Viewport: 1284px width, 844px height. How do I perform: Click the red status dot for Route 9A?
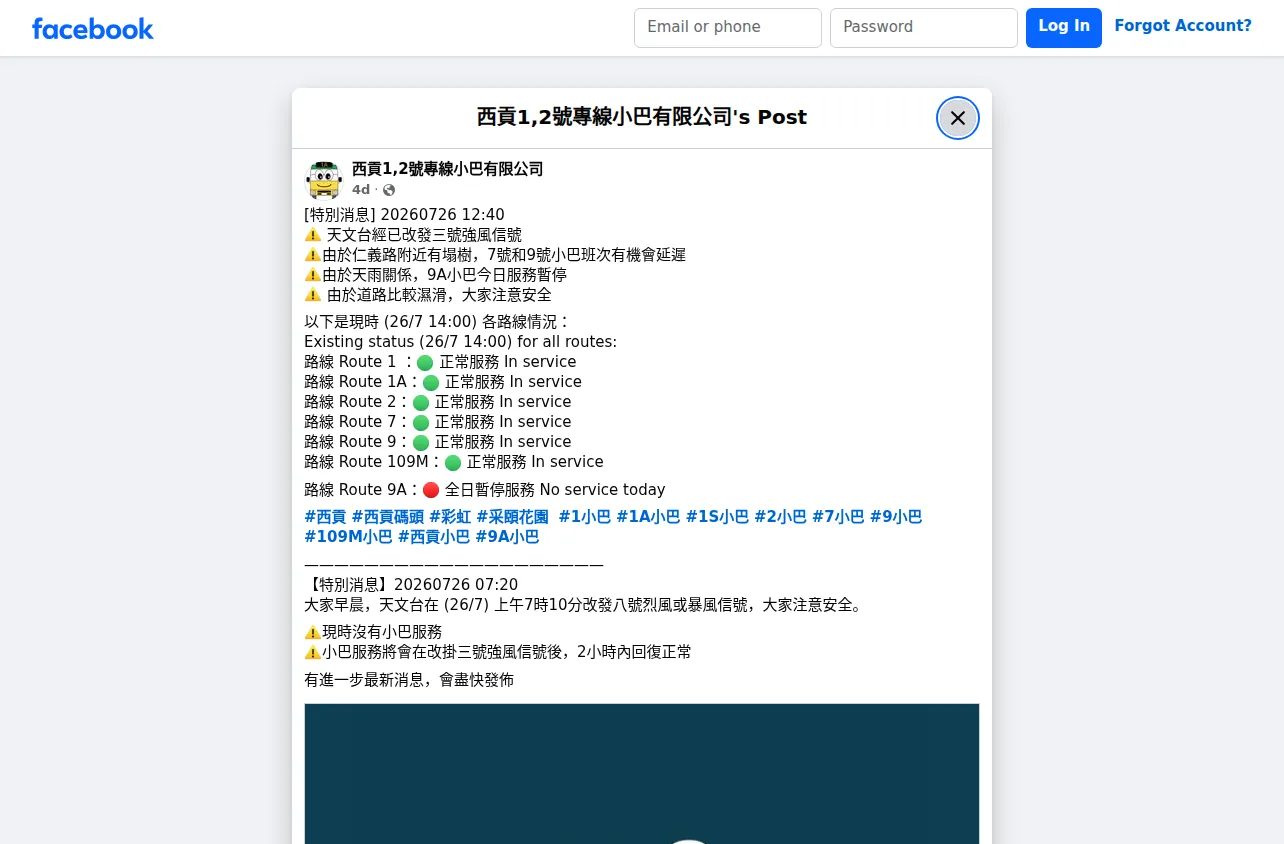tap(431, 491)
